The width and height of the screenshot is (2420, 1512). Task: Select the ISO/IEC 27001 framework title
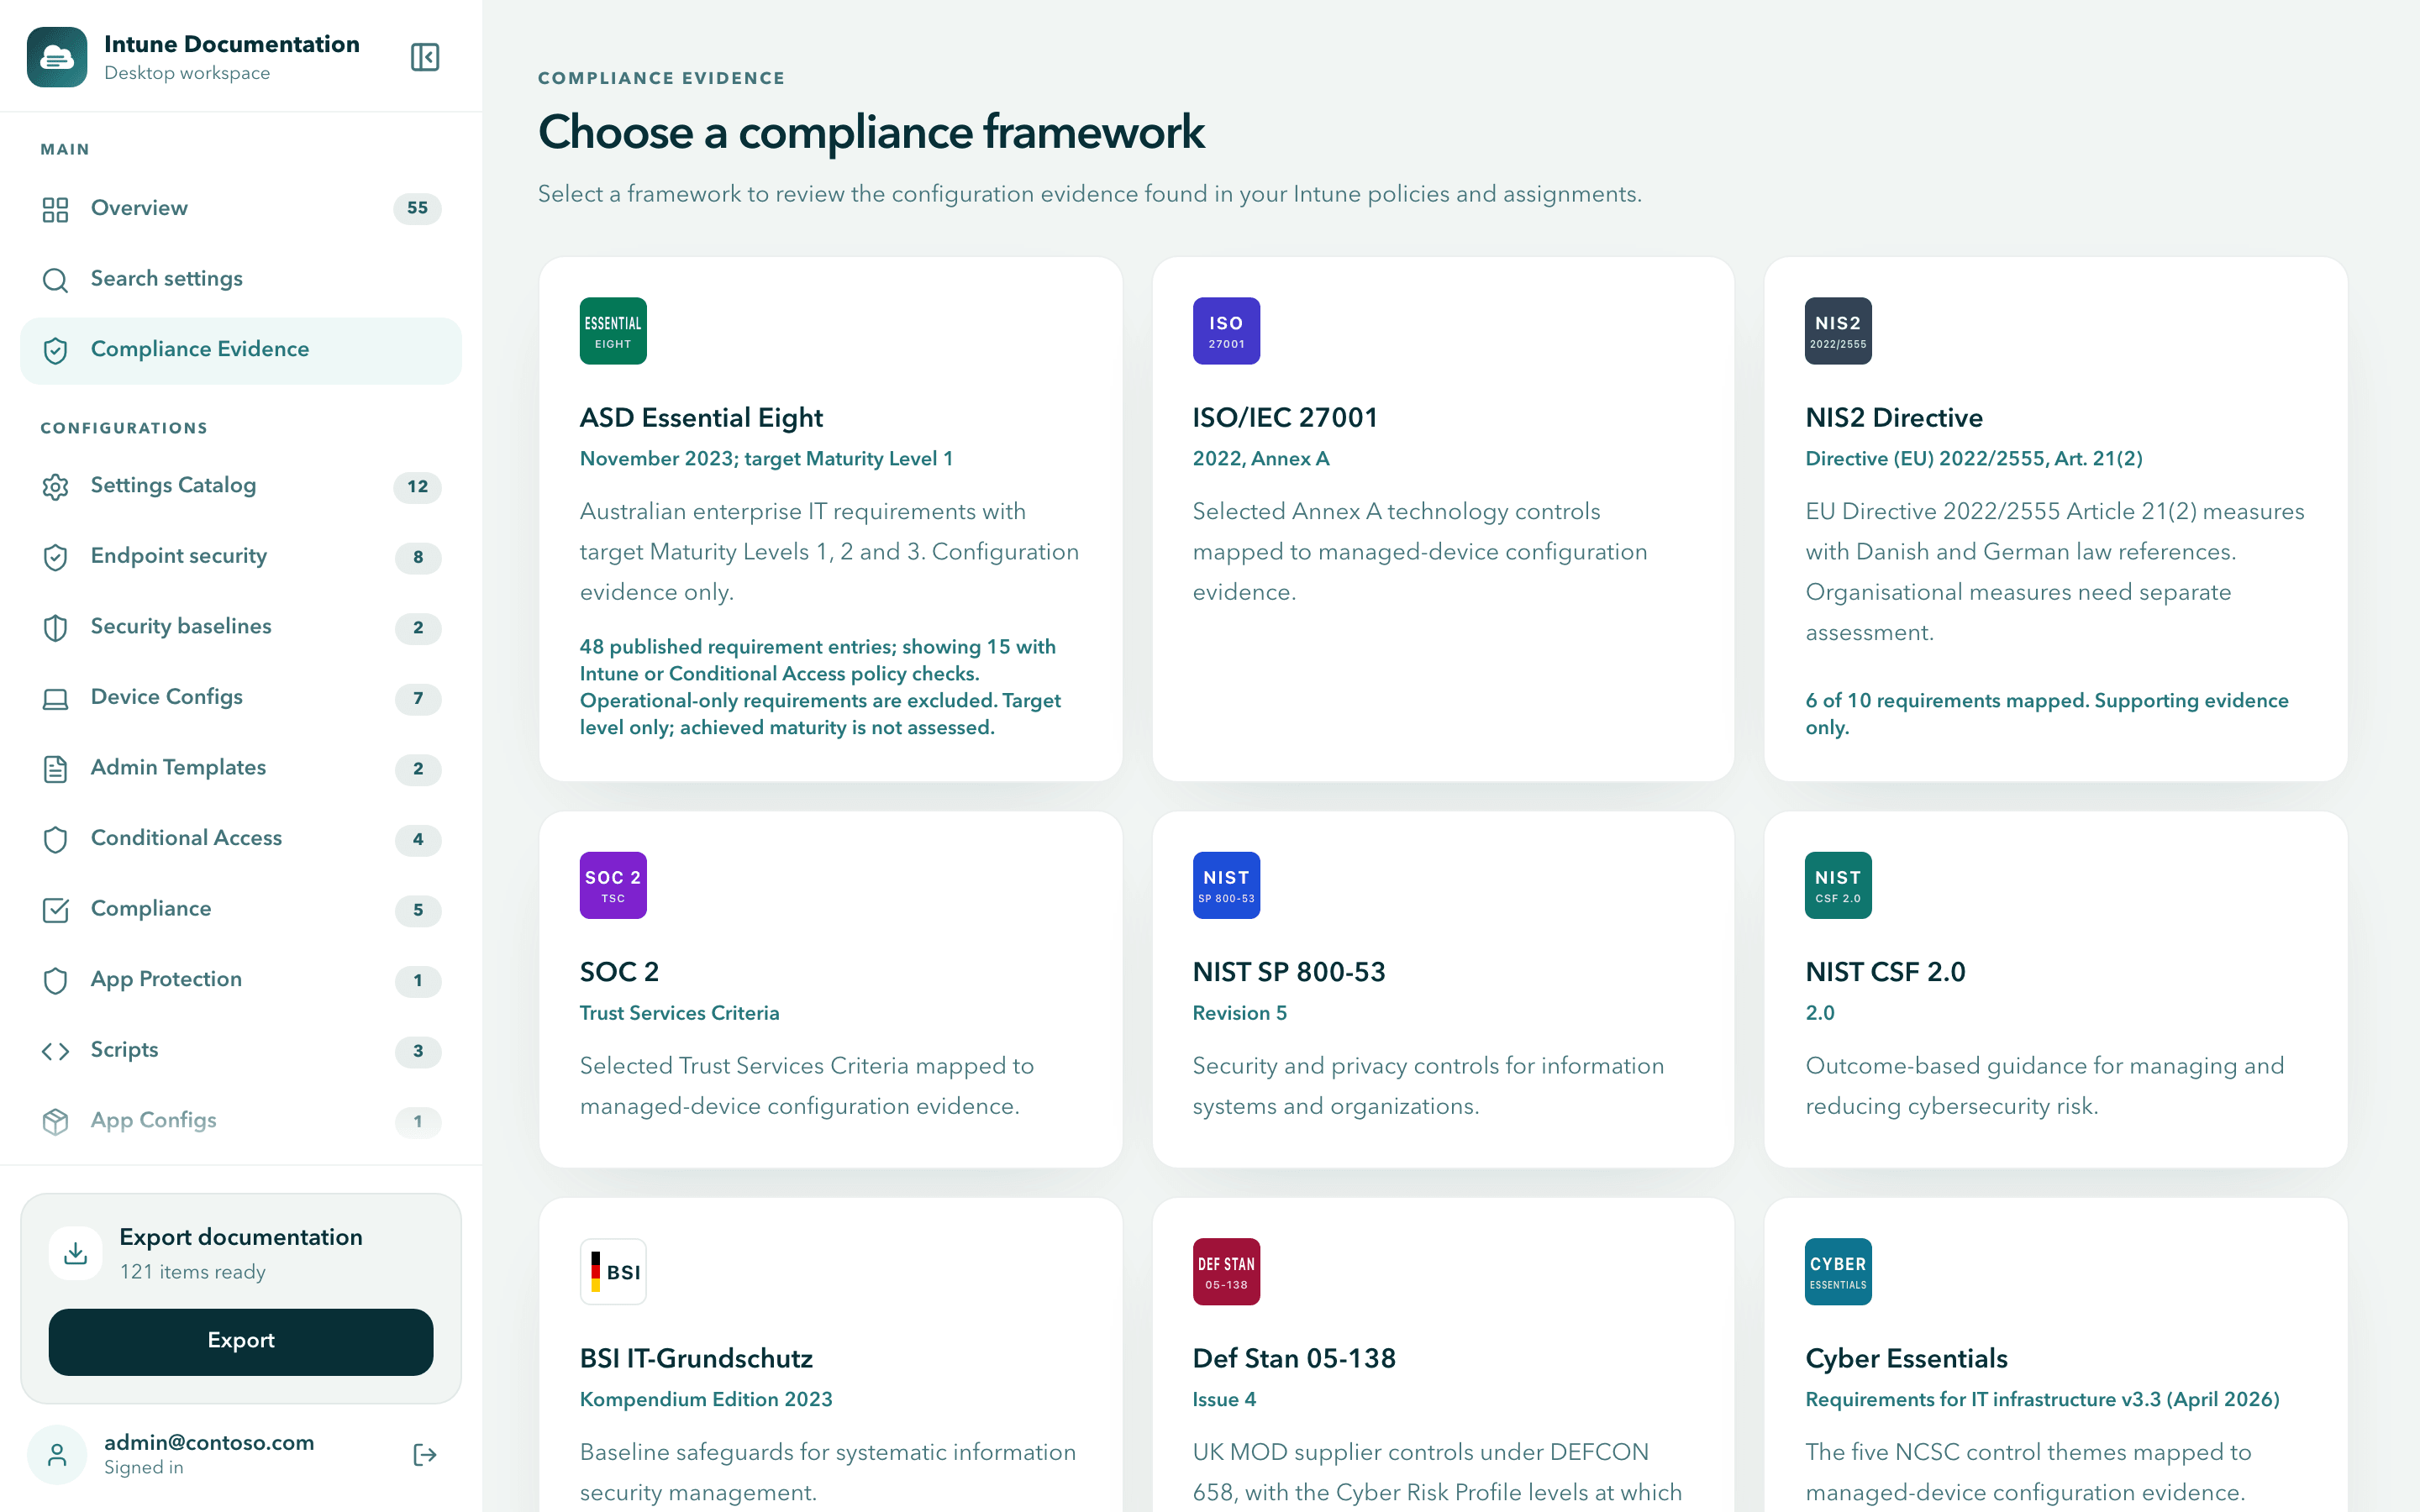[1285, 417]
